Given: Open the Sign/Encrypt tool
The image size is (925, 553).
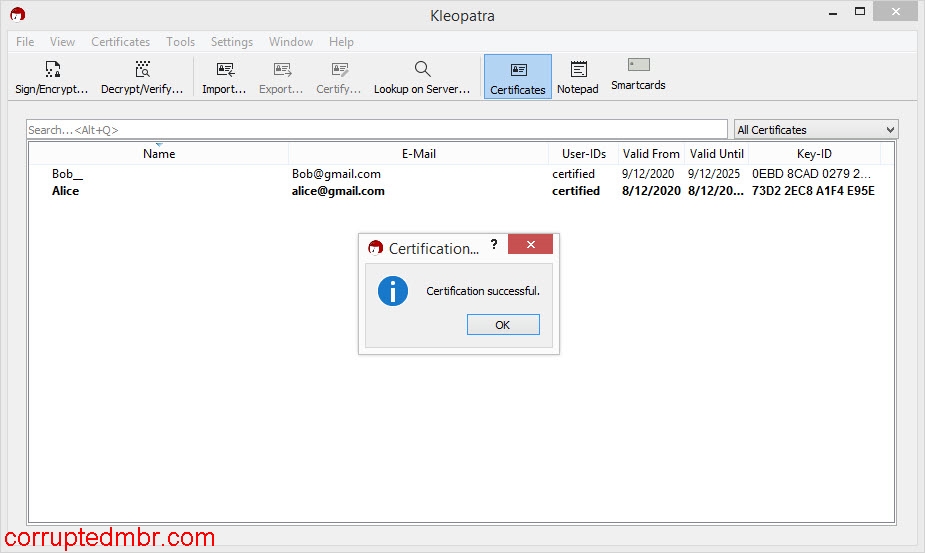Looking at the screenshot, I should (52, 77).
